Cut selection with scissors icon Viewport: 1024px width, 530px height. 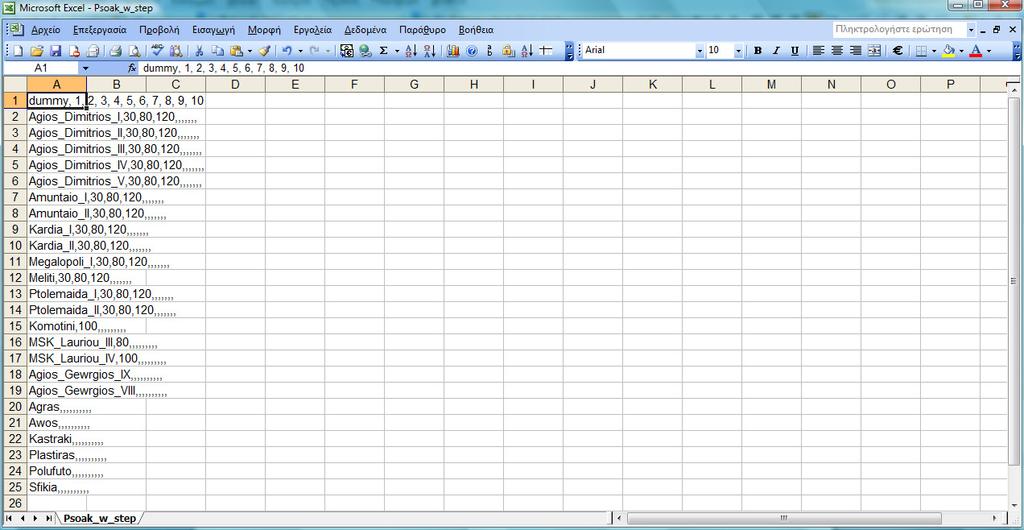click(199, 51)
